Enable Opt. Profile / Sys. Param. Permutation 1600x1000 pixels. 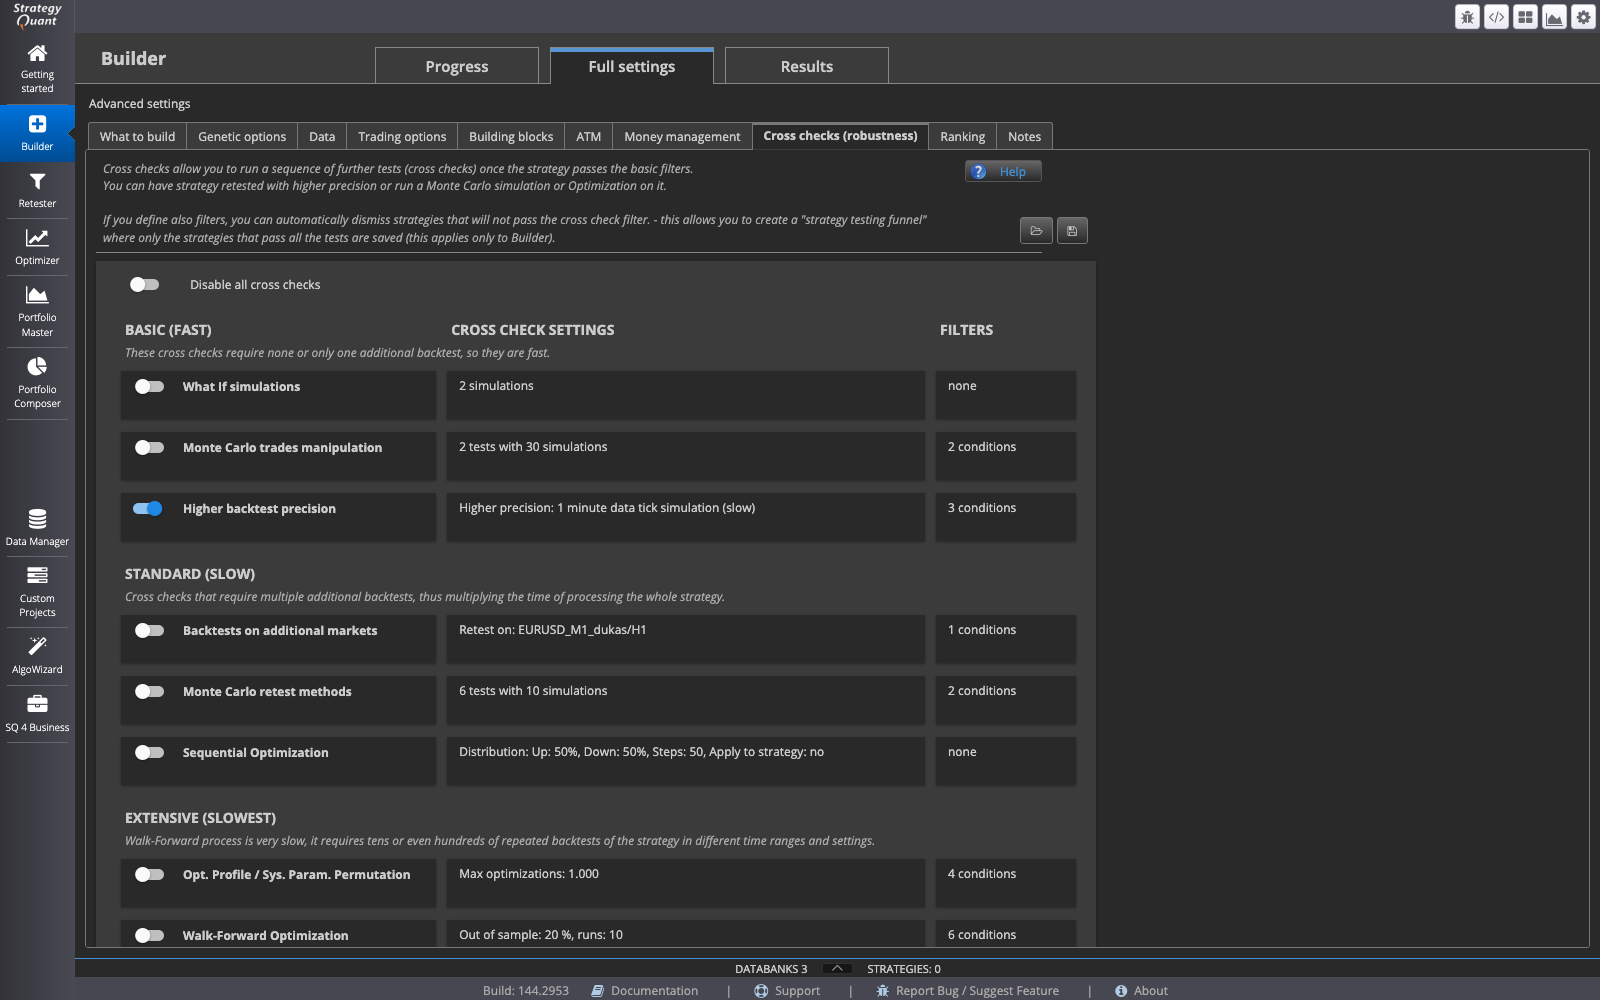pyautogui.click(x=149, y=874)
